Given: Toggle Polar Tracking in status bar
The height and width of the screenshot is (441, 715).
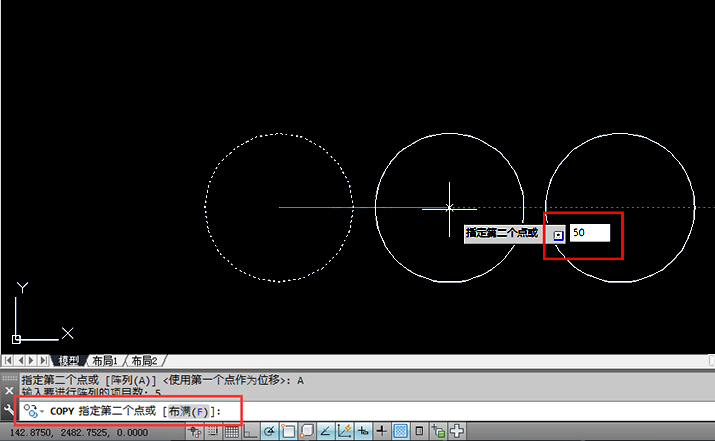Looking at the screenshot, I should [269, 431].
